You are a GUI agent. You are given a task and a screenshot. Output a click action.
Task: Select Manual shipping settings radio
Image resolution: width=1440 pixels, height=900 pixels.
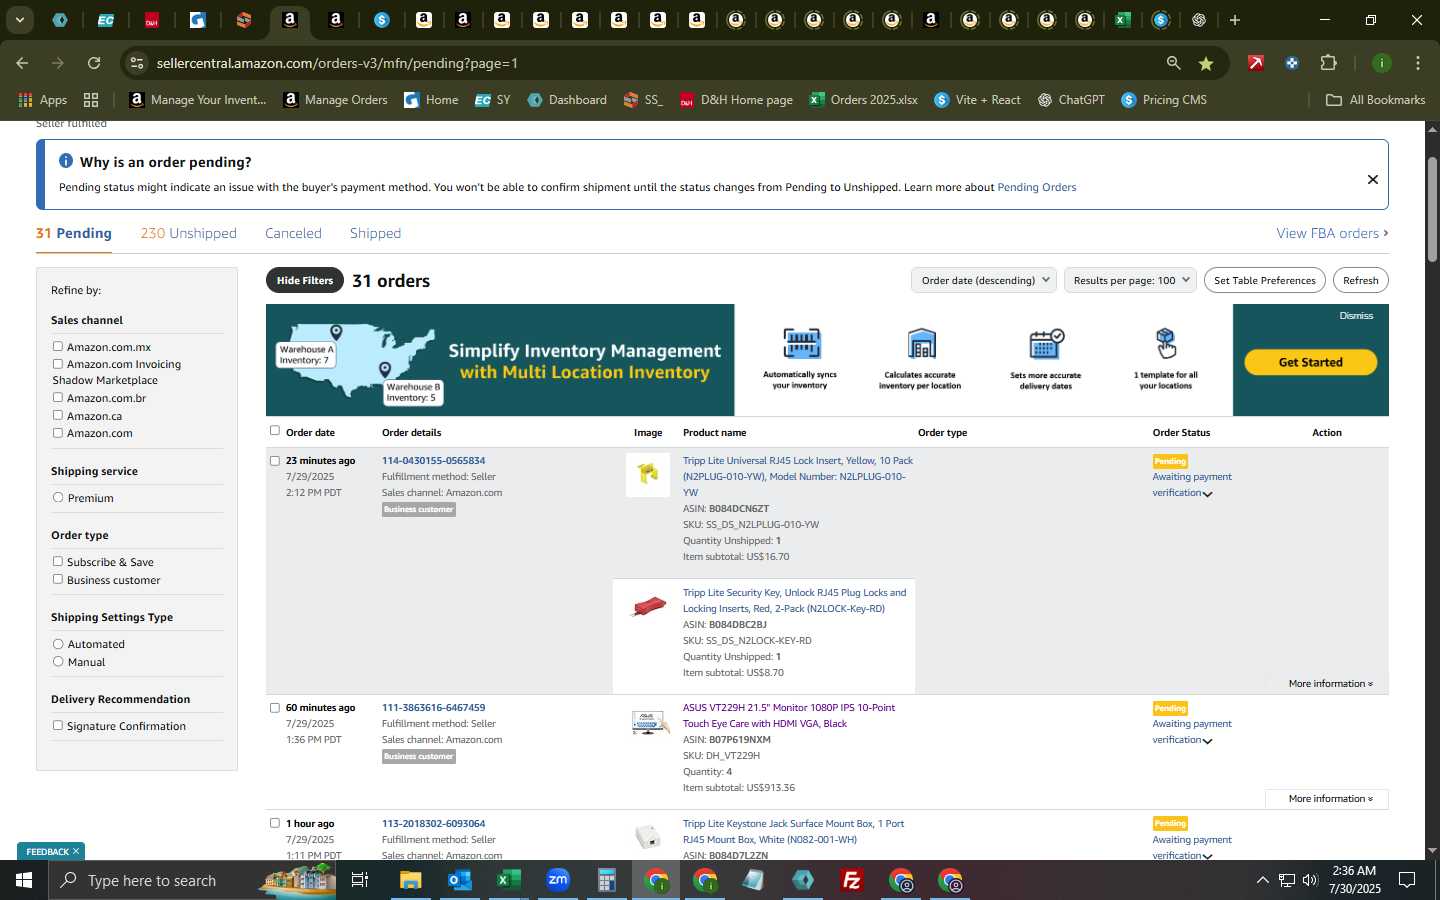point(58,661)
